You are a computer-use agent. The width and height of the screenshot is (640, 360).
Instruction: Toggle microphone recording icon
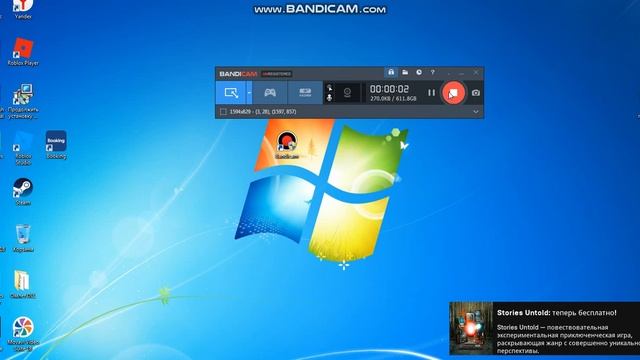tap(329, 98)
